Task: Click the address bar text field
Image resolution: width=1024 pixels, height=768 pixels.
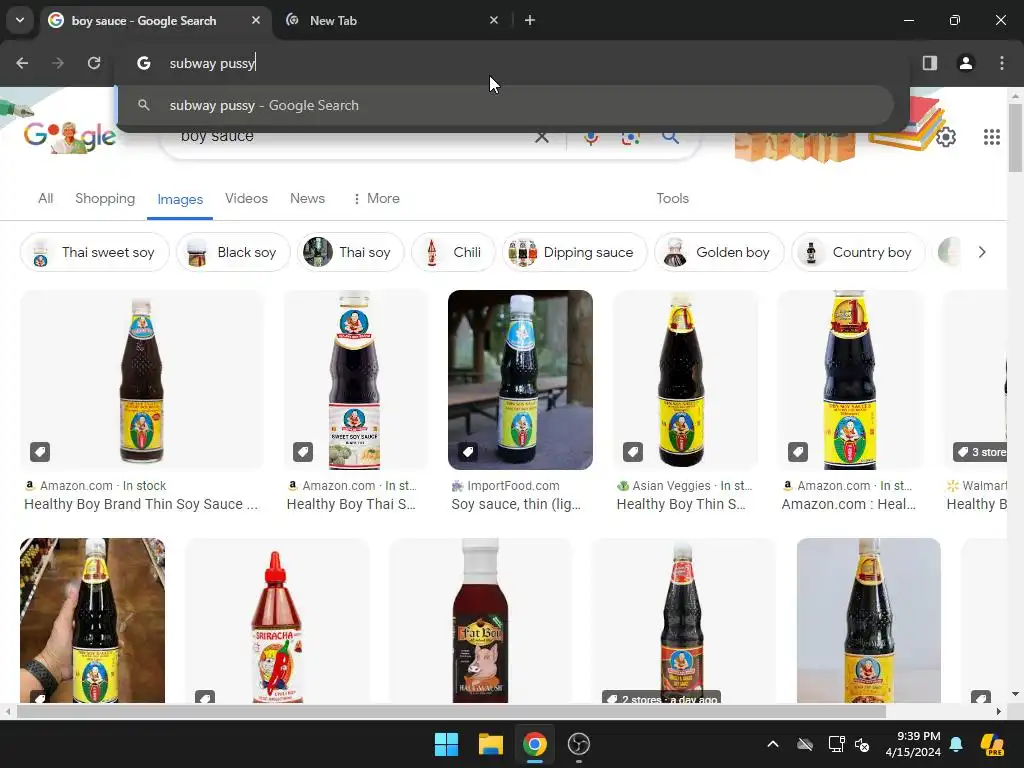Action: [x=513, y=63]
